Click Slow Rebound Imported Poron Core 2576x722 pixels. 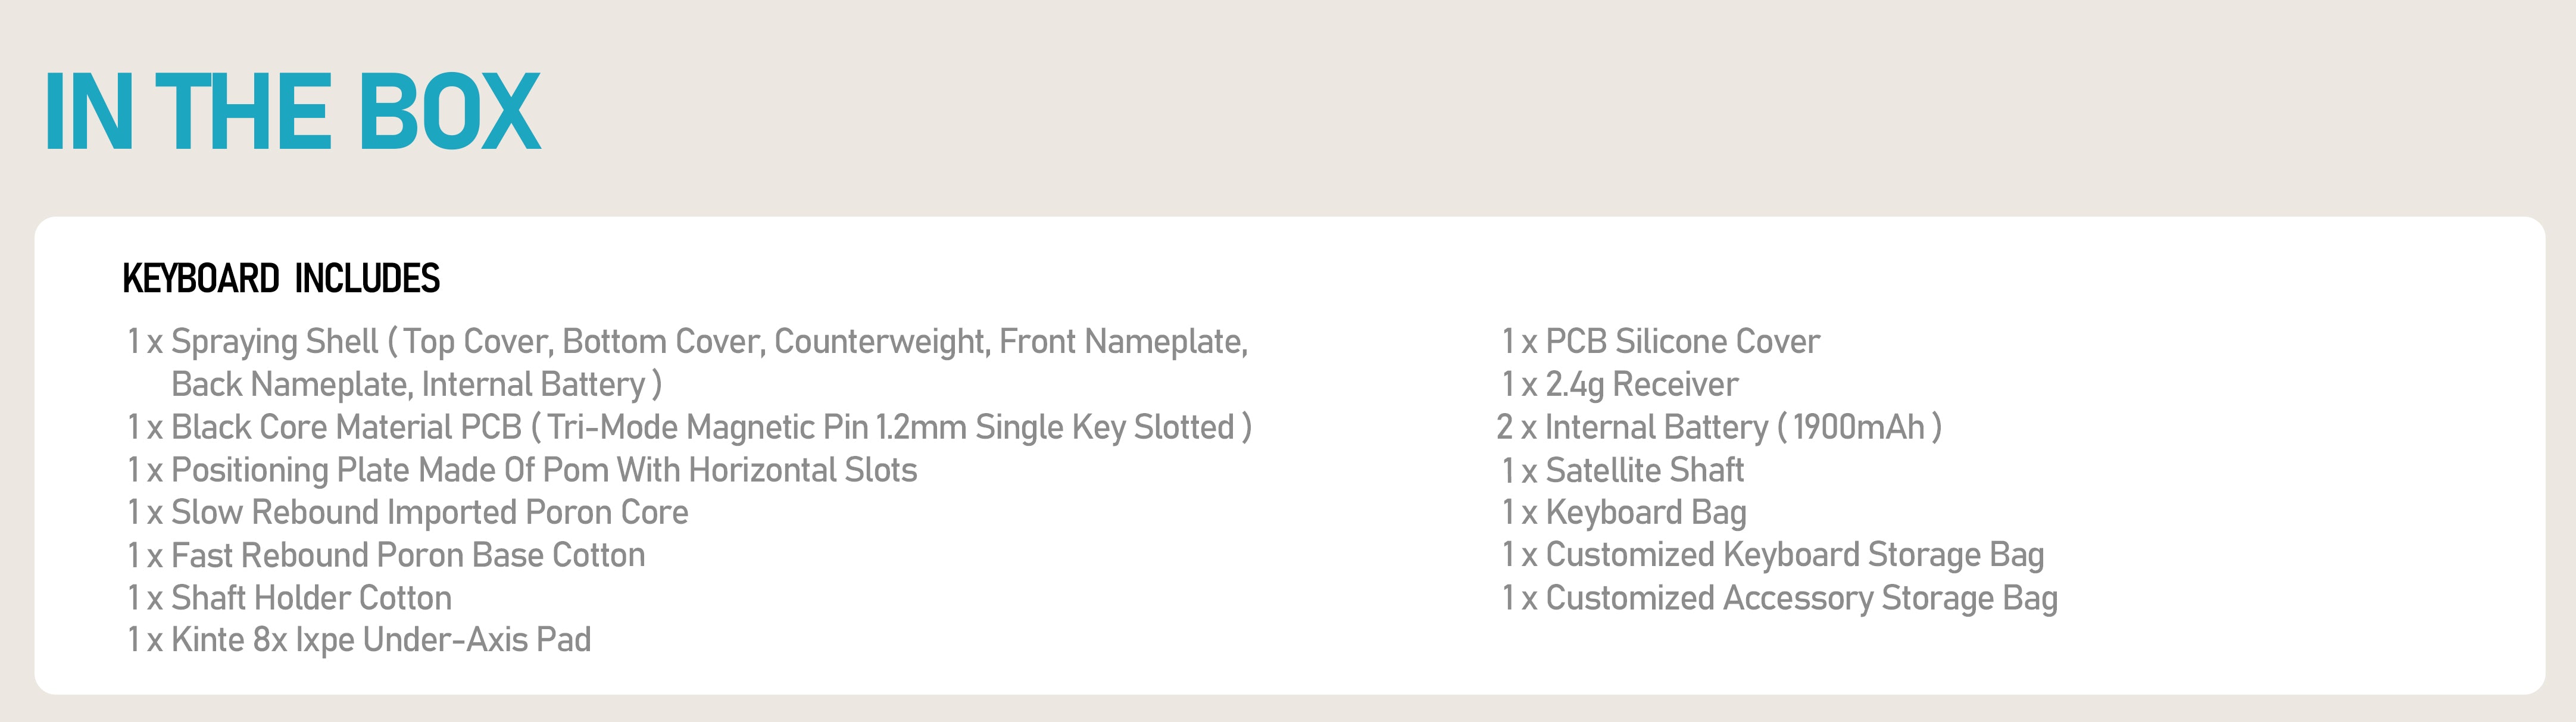pyautogui.click(x=408, y=513)
